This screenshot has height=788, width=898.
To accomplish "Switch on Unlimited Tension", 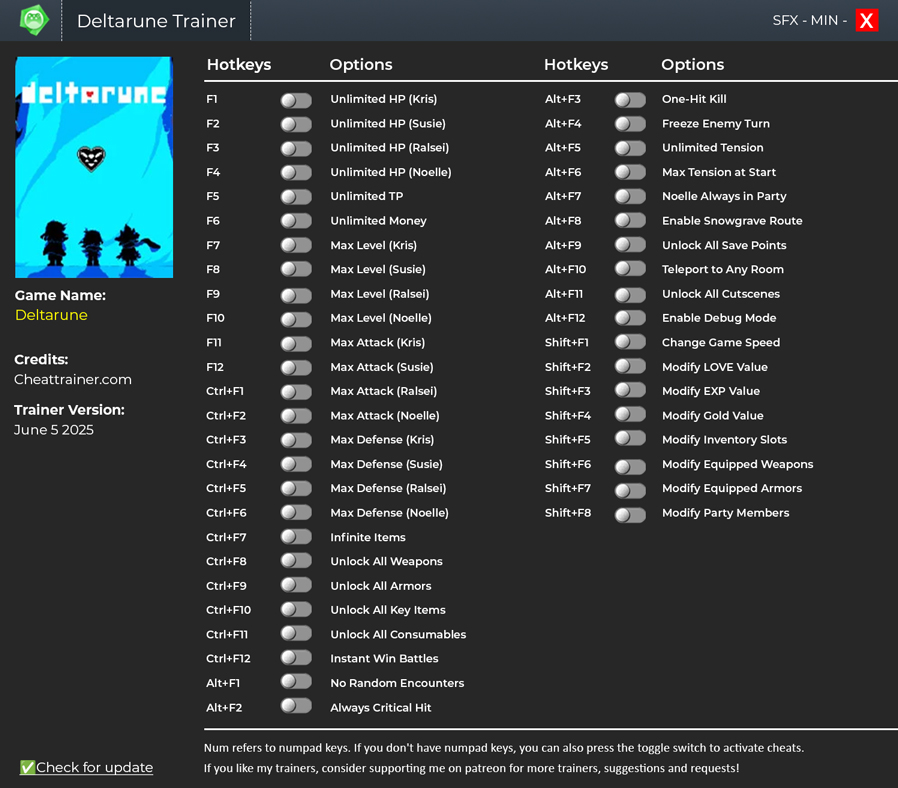I will click(630, 148).
